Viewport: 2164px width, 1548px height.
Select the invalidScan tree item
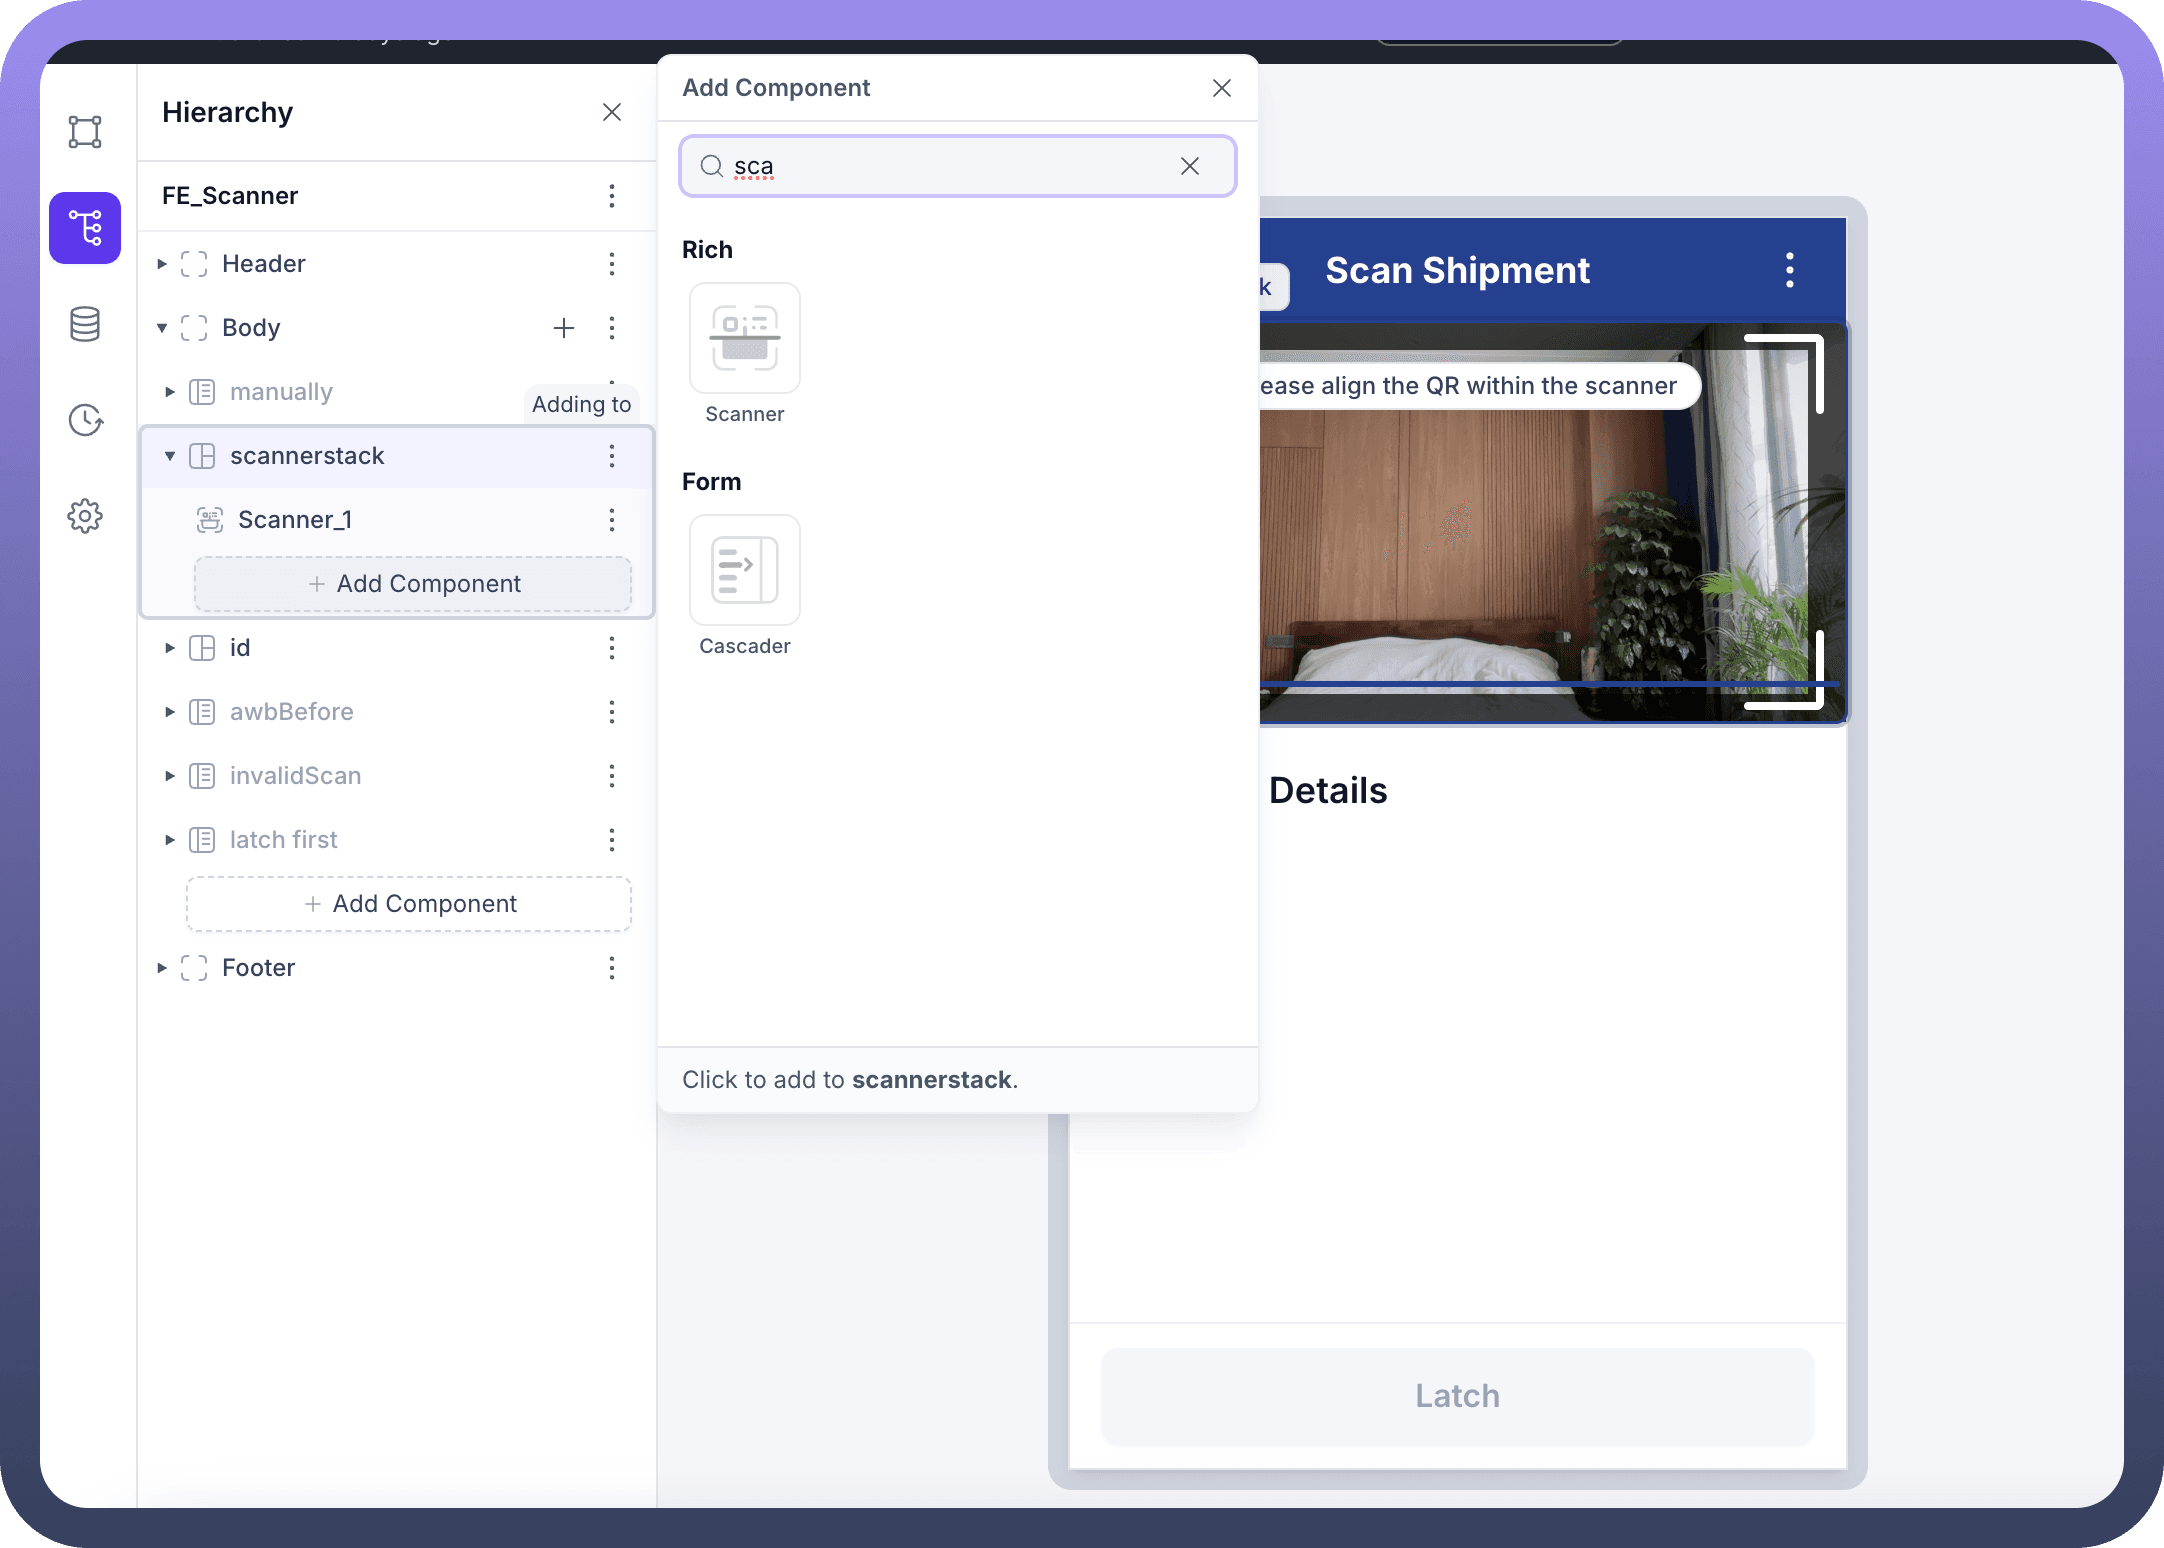[x=295, y=776]
